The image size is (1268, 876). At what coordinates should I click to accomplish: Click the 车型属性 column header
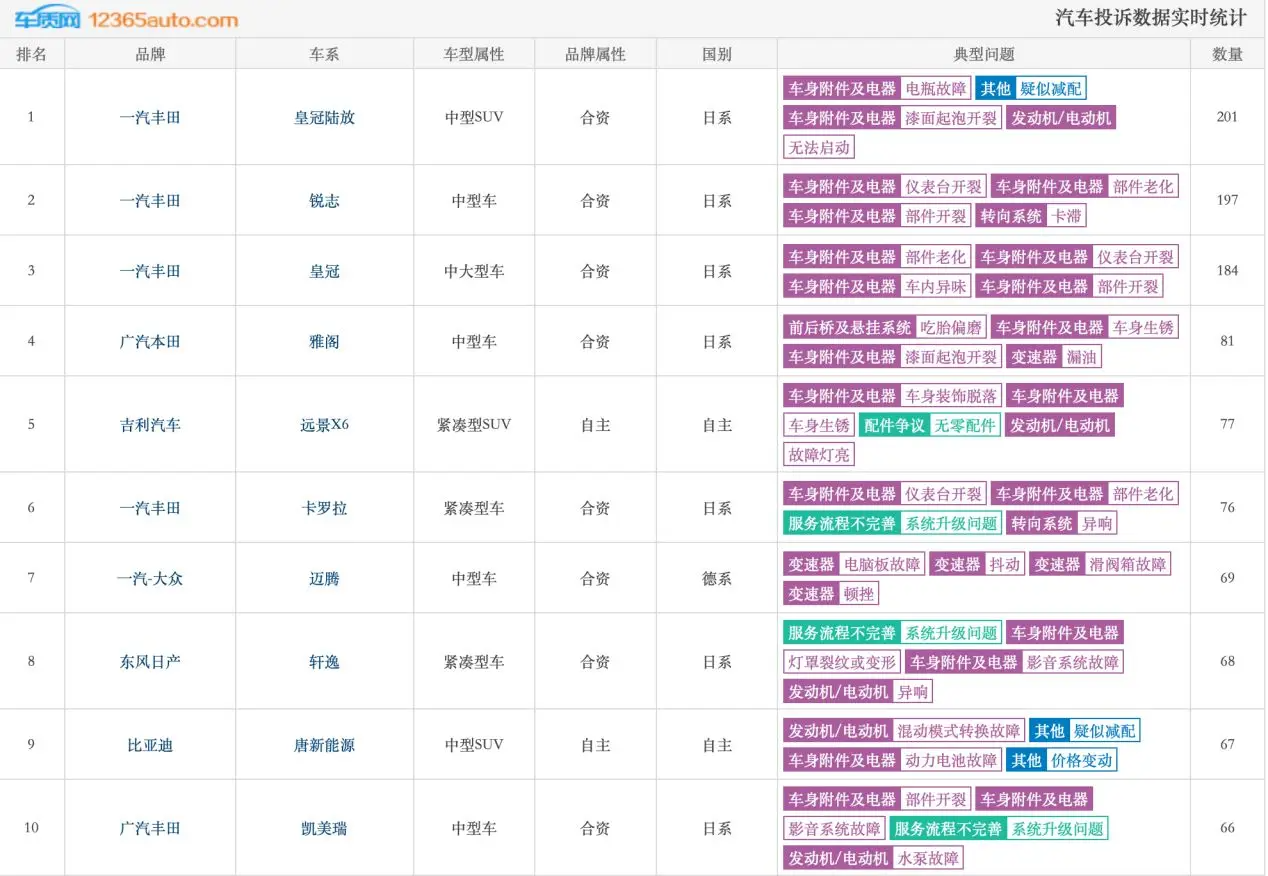(x=474, y=54)
